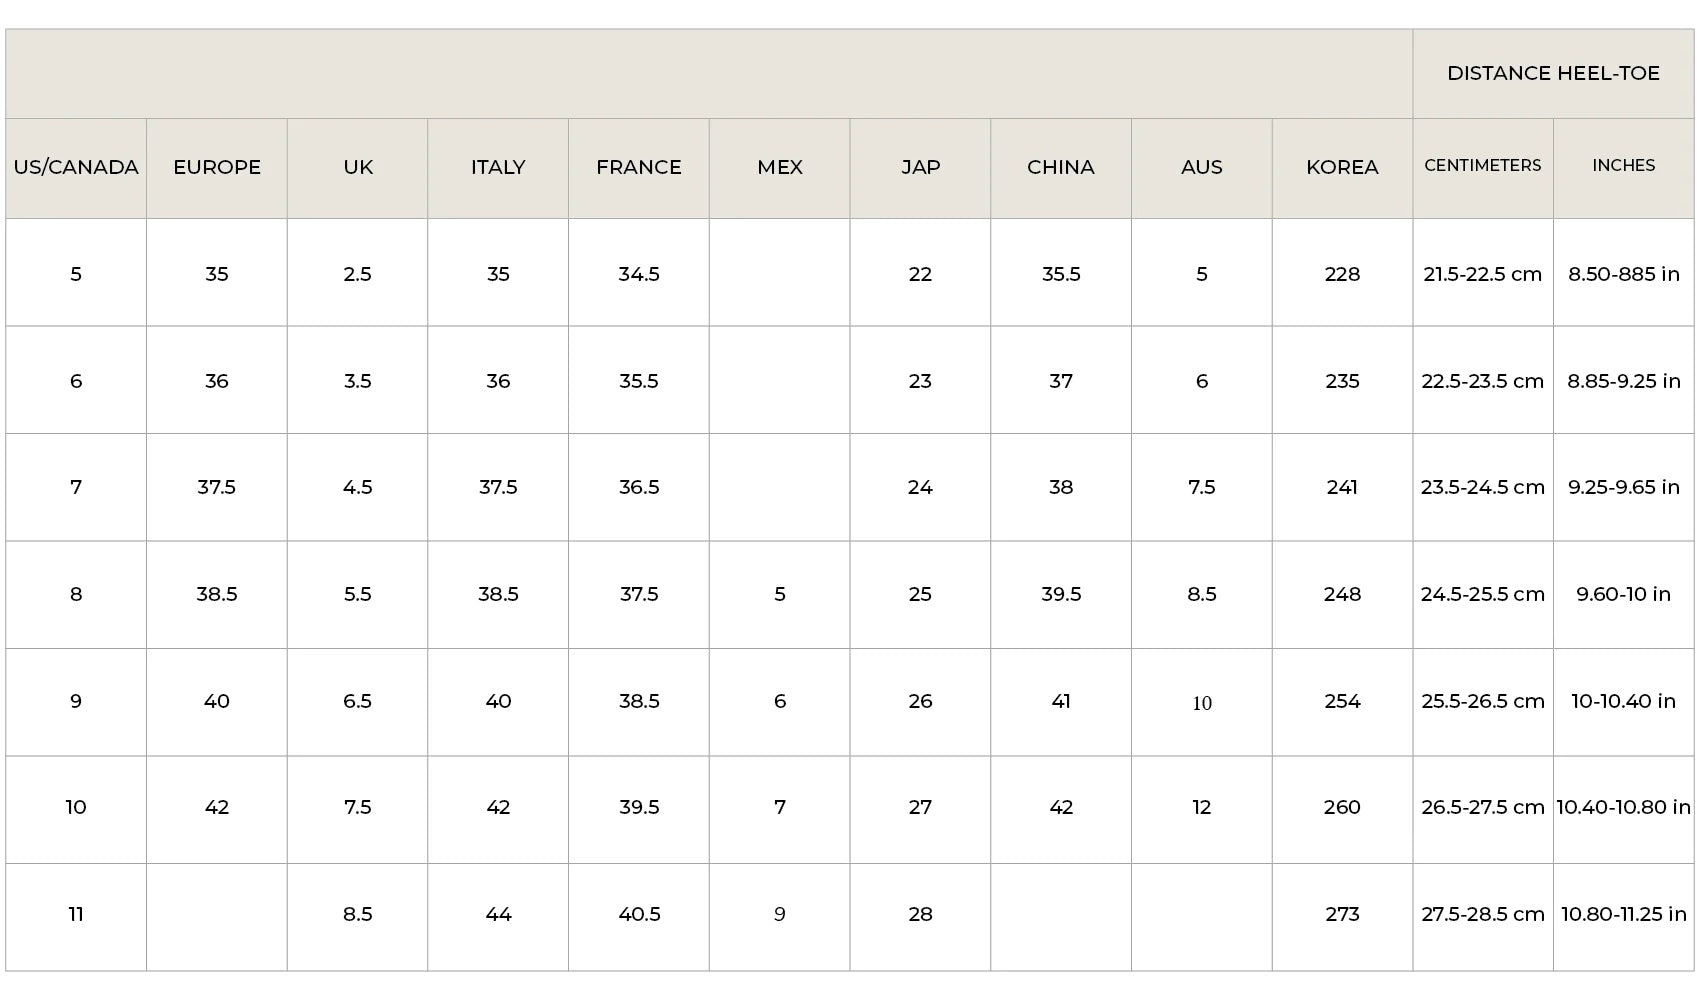Click the CHINA column header
1700x1000 pixels.
[x=1061, y=167]
